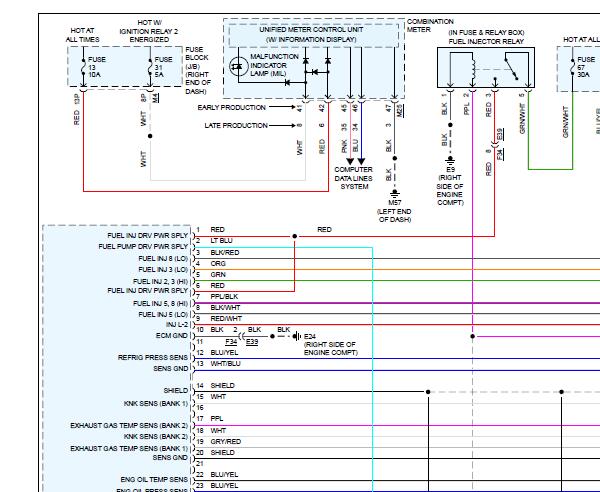Click the relay switch contact symbol
The width and height of the screenshot is (600, 492).
point(512,69)
